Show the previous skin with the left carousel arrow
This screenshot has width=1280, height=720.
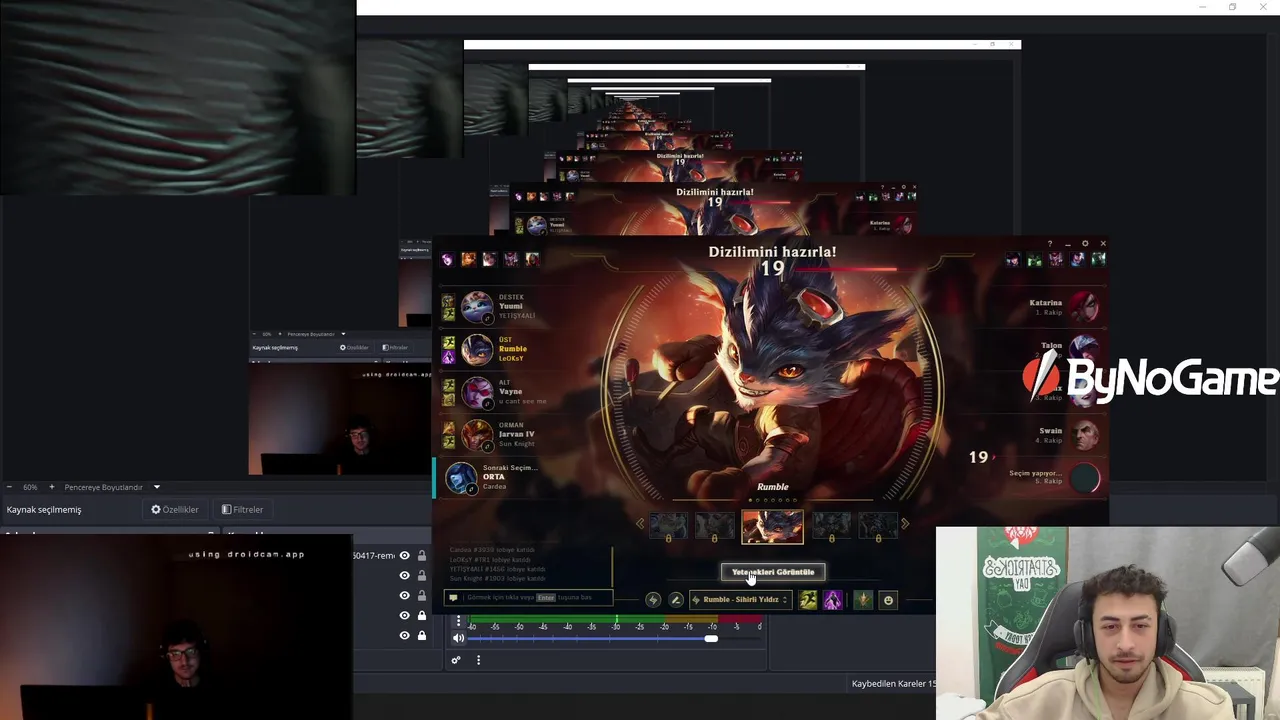point(640,523)
